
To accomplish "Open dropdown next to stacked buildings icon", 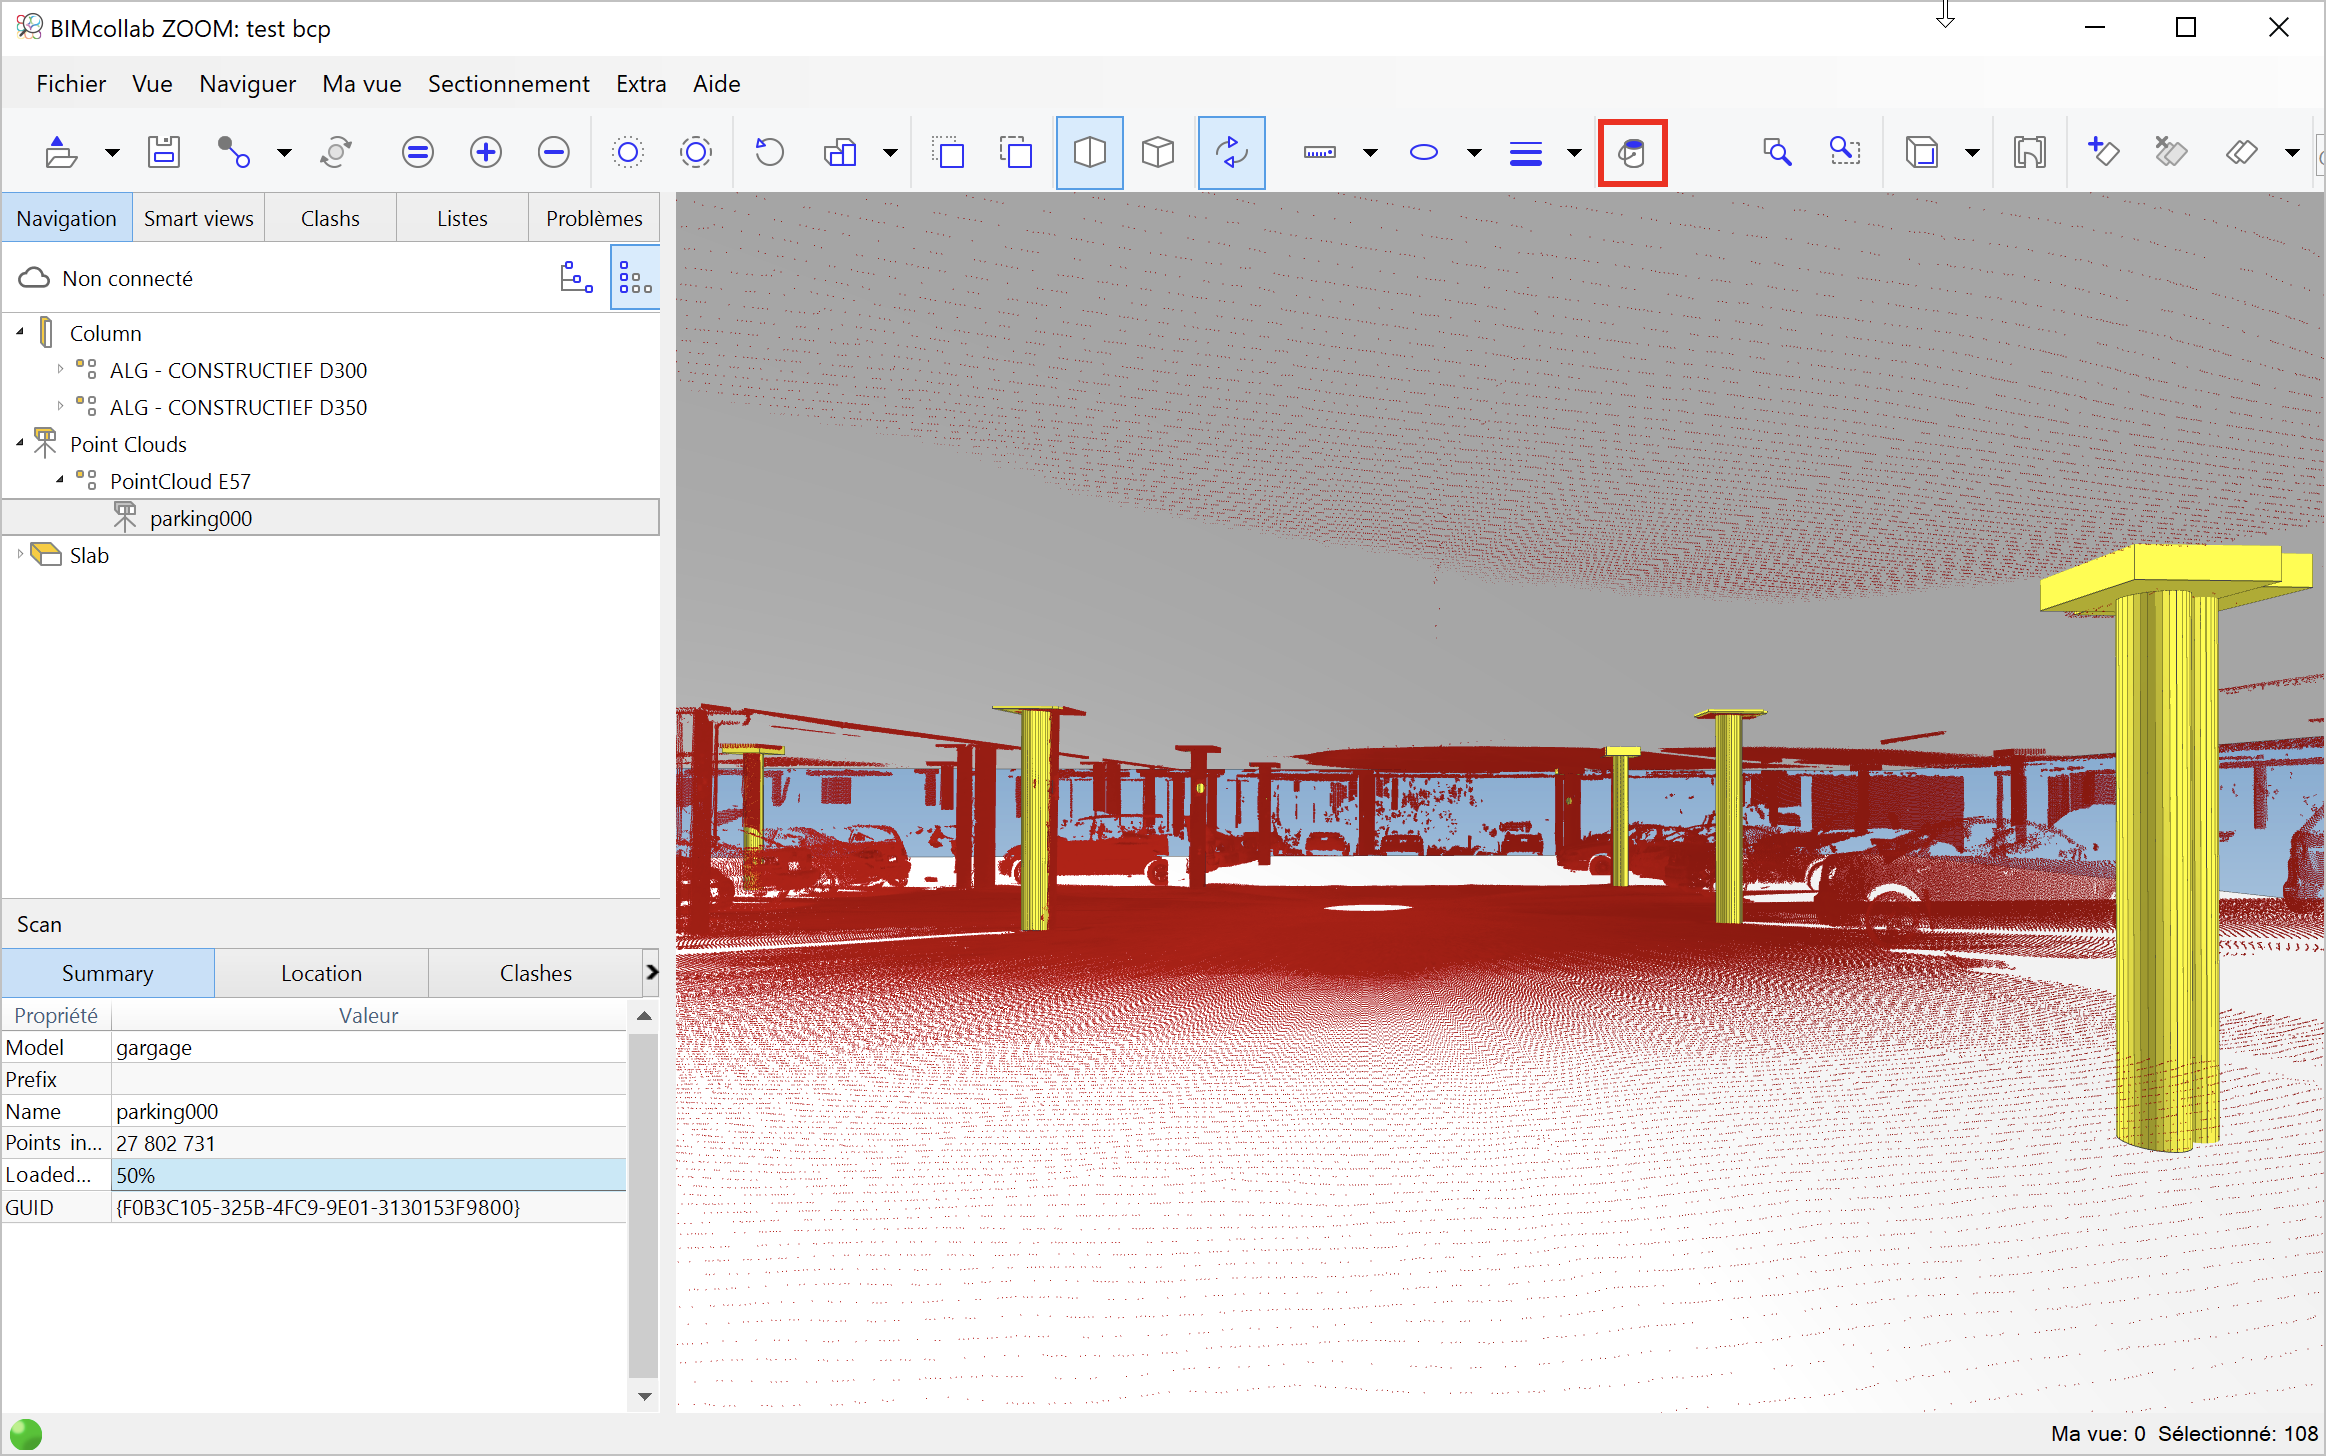I will coord(890,153).
